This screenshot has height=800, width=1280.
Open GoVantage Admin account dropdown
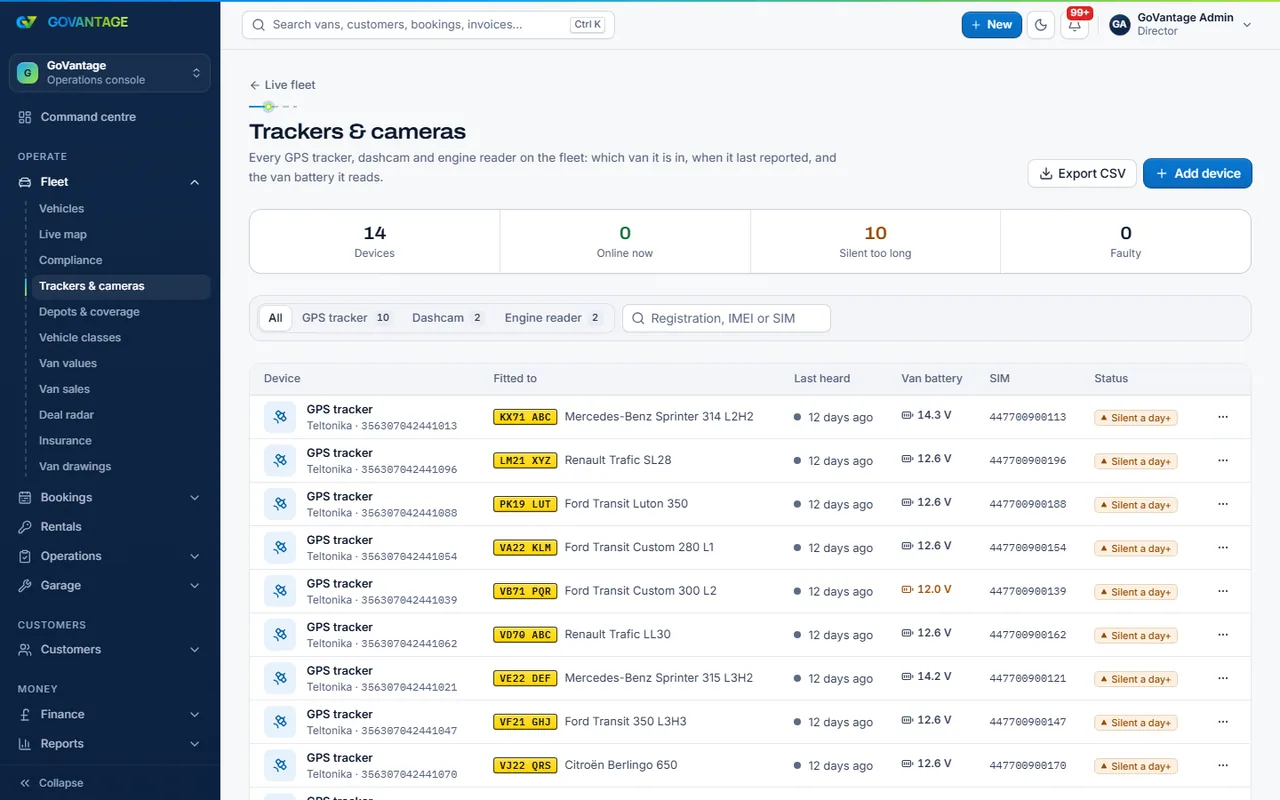[x=1181, y=25]
